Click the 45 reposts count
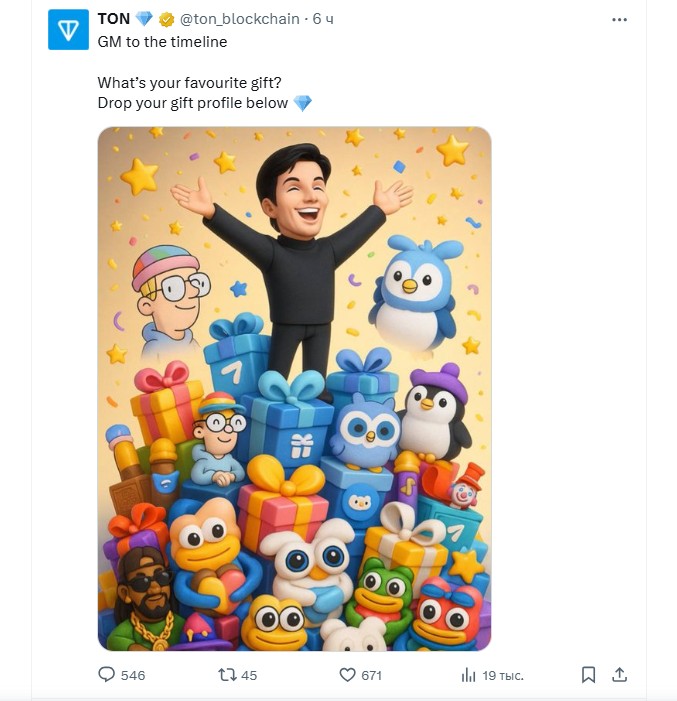 [249, 675]
